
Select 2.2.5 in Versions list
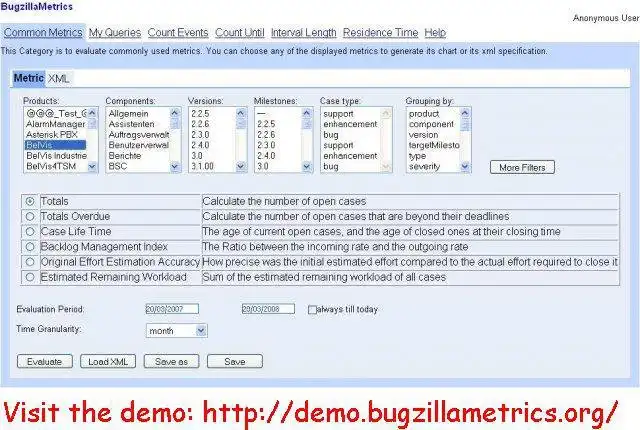pyautogui.click(x=212, y=114)
